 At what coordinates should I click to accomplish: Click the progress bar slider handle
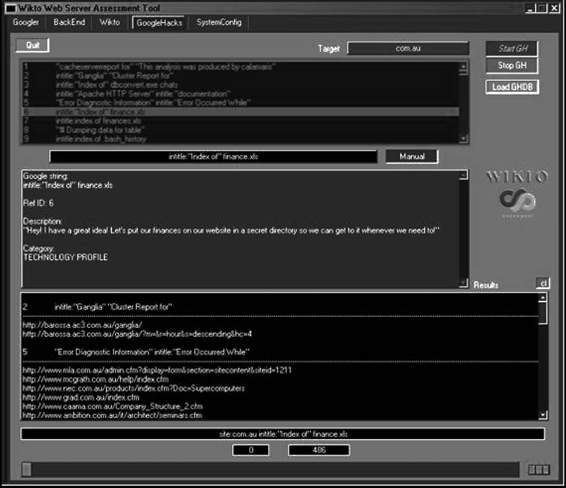[27, 470]
